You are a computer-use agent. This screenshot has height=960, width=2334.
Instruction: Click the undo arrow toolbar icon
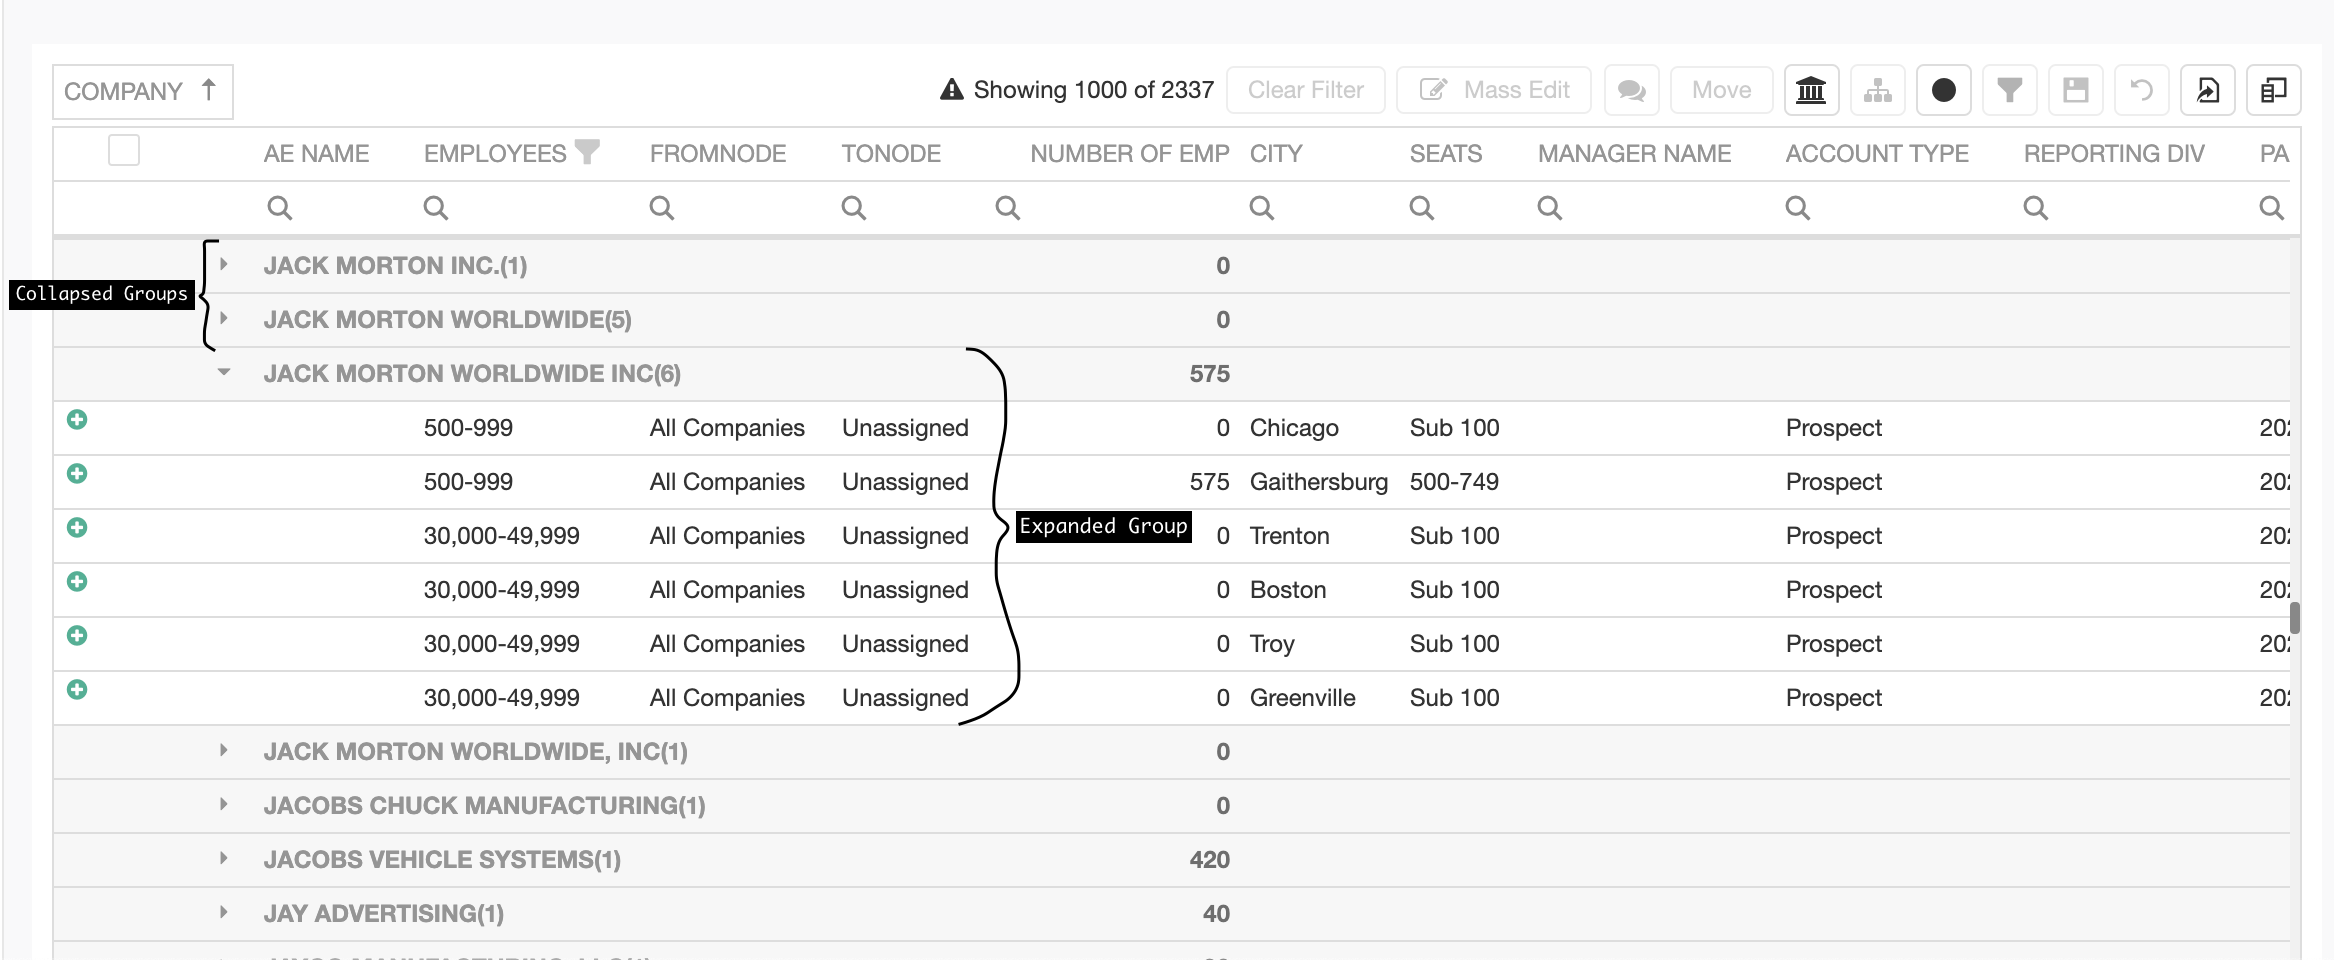coord(2141,90)
